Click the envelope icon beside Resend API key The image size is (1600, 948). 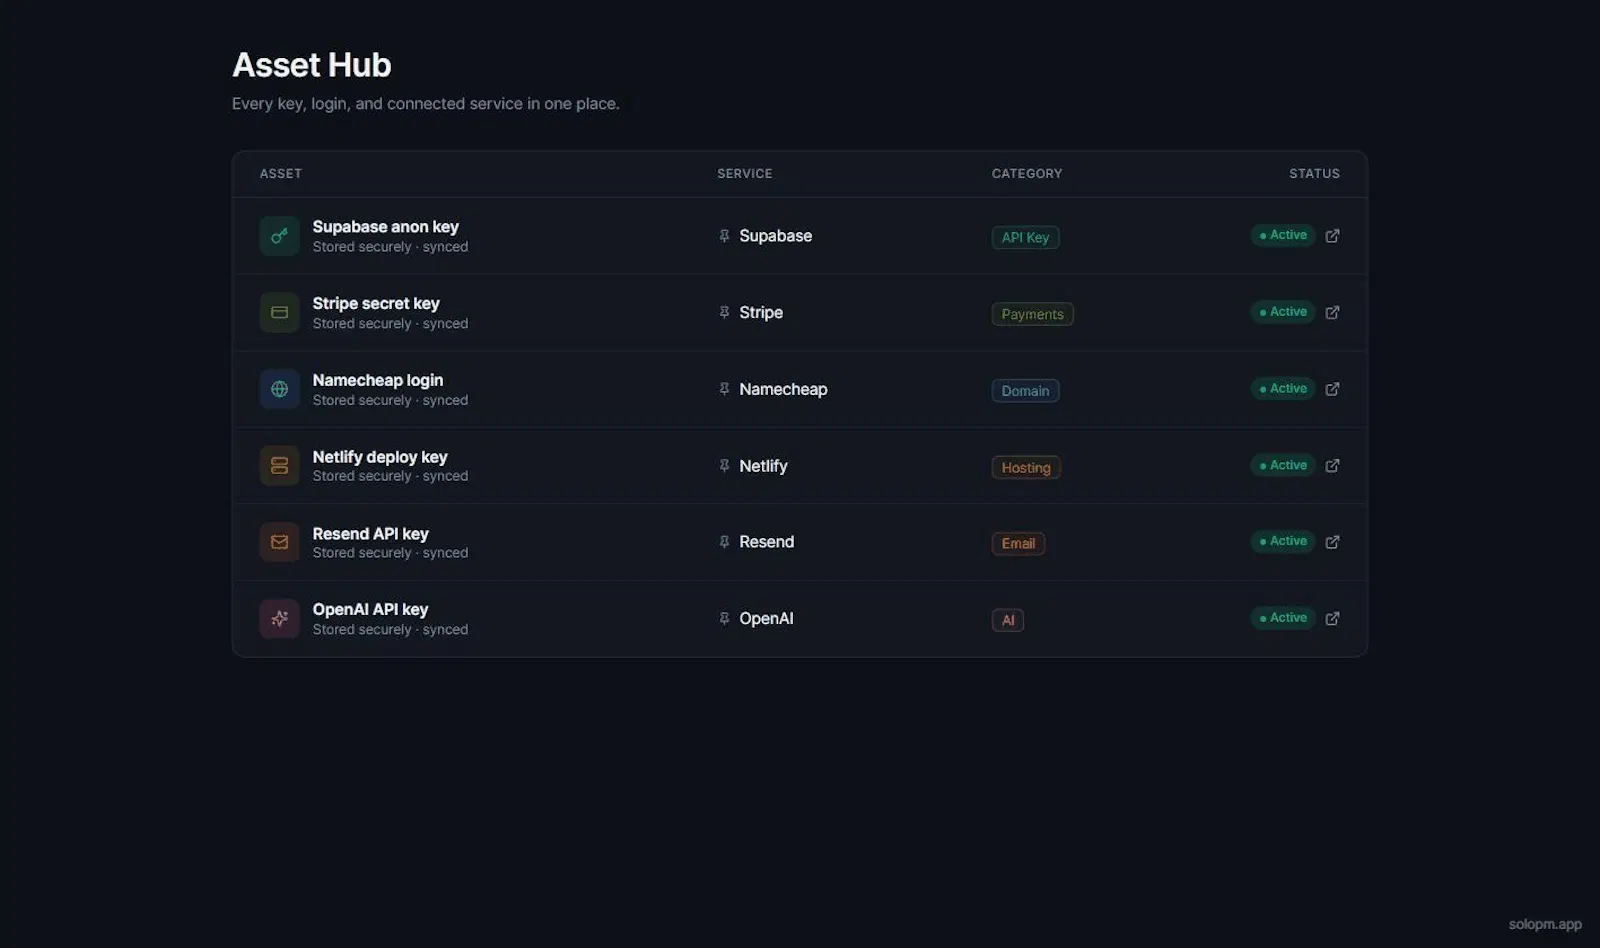coord(279,542)
